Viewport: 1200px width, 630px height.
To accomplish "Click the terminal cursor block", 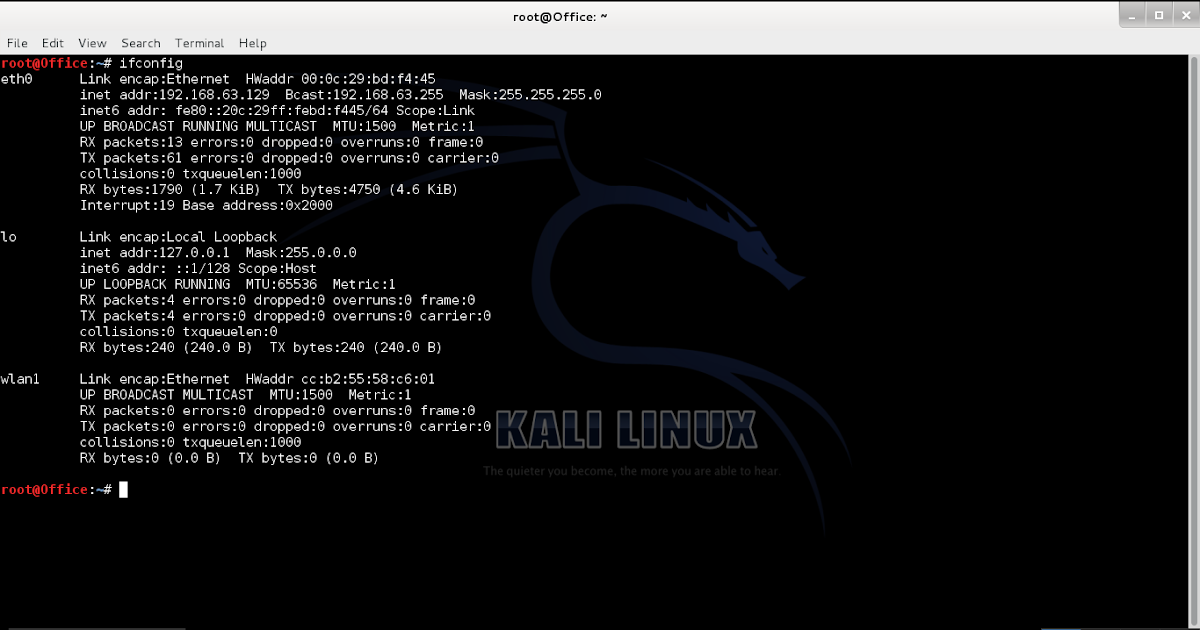I will [x=123, y=490].
